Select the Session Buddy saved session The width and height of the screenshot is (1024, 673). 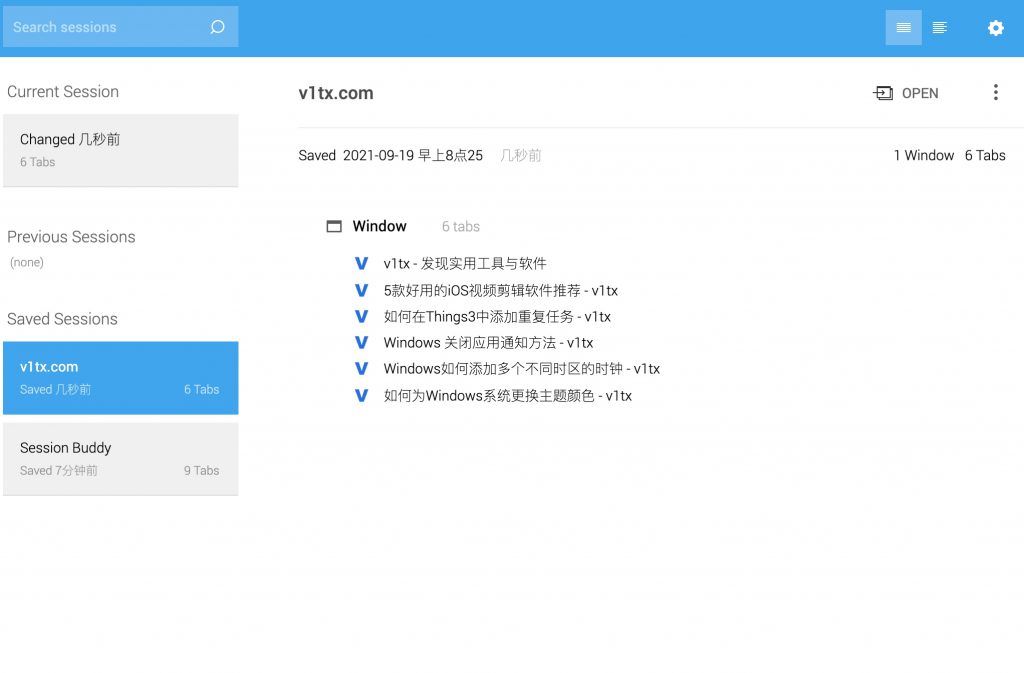point(121,459)
